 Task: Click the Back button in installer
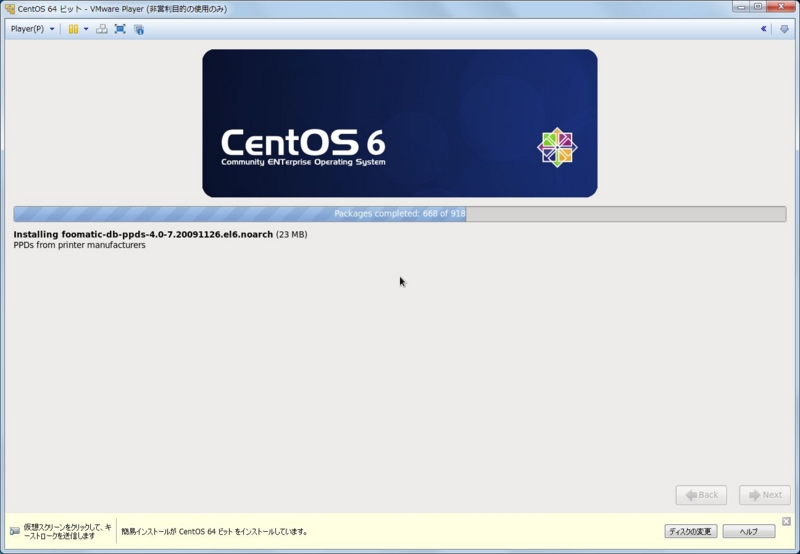click(x=701, y=495)
